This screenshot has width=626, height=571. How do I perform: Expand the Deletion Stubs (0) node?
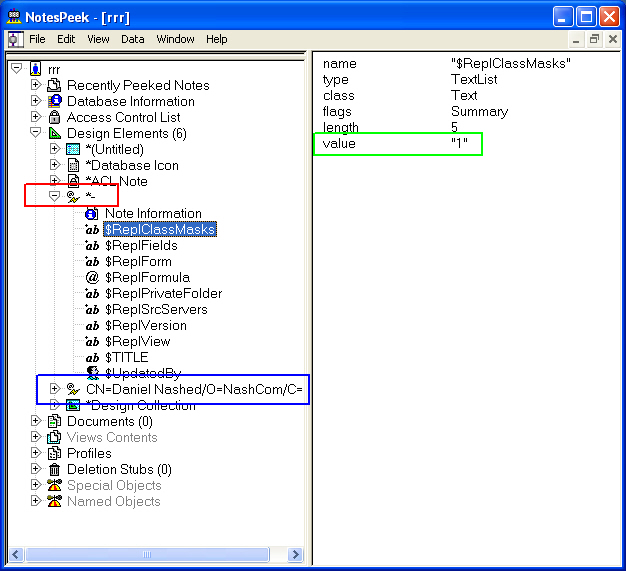pyautogui.click(x=36, y=468)
